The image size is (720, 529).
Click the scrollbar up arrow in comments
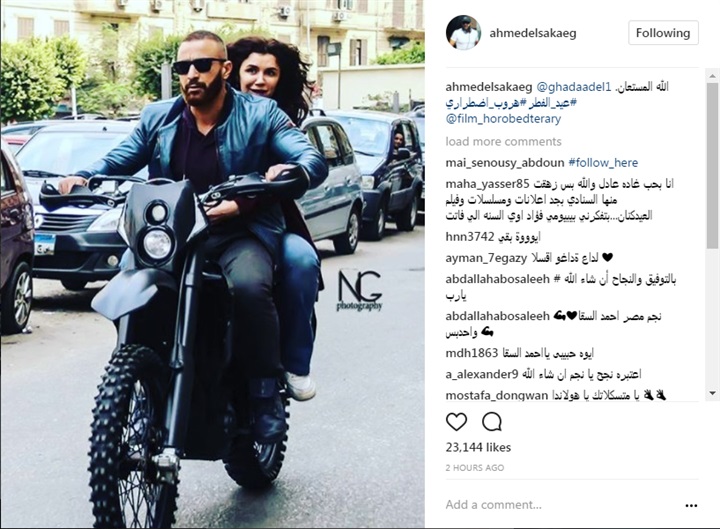tap(712, 76)
